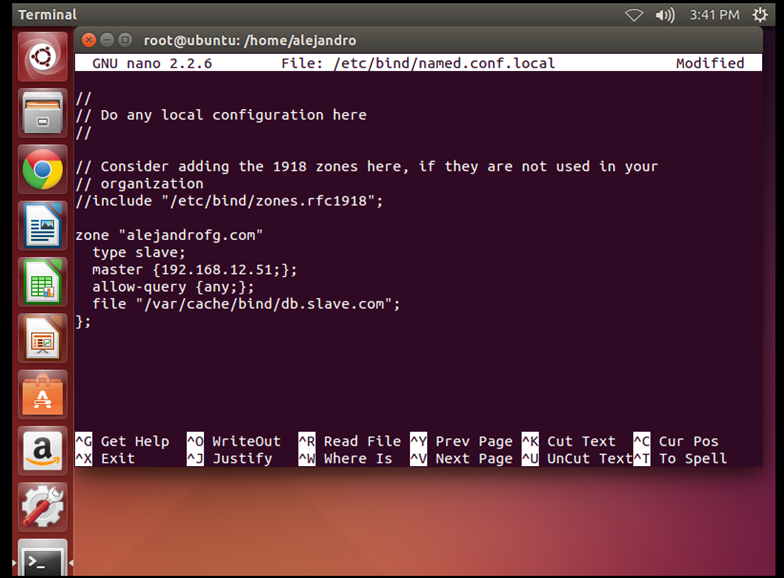
Task: Open the sound volume indicator
Action: [665, 15]
